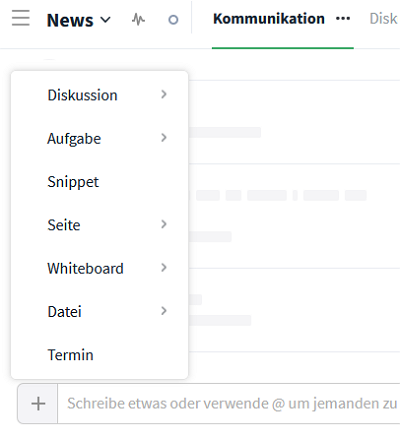
Task: Expand the Whiteboard submenu arrow
Action: click(164, 268)
